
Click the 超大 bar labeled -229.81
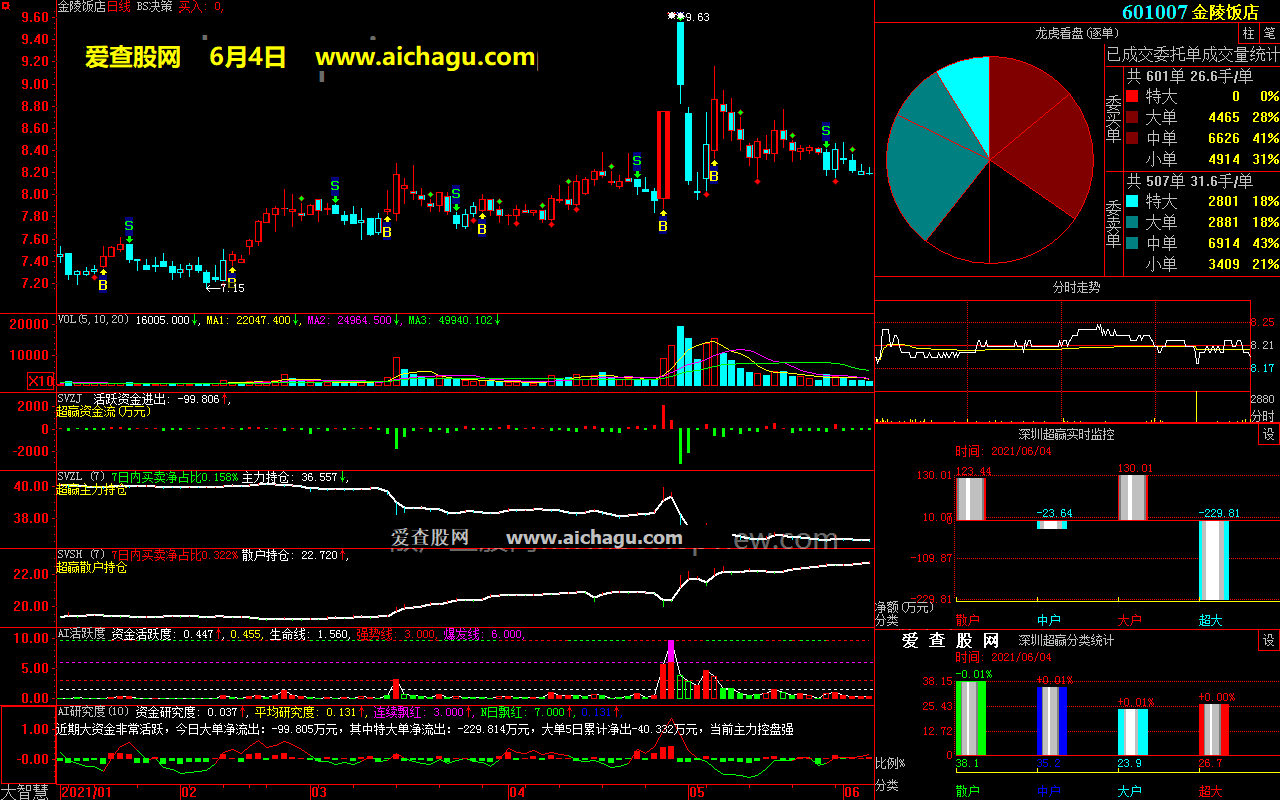click(x=1213, y=560)
